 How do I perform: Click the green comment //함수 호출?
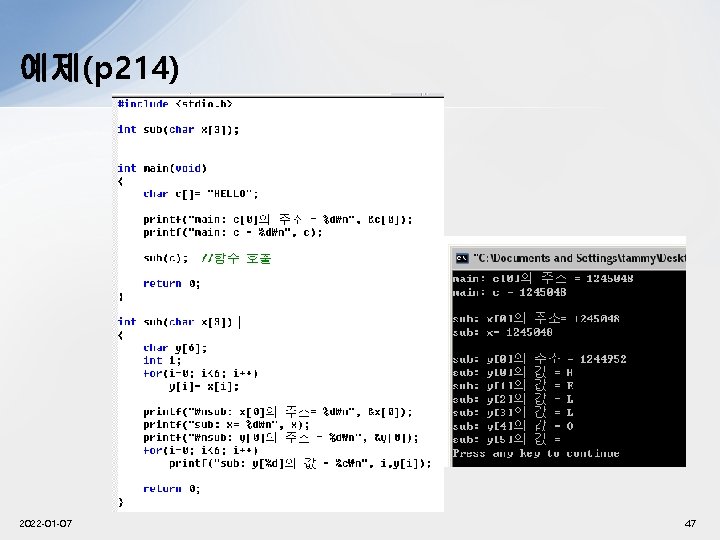tap(236, 258)
